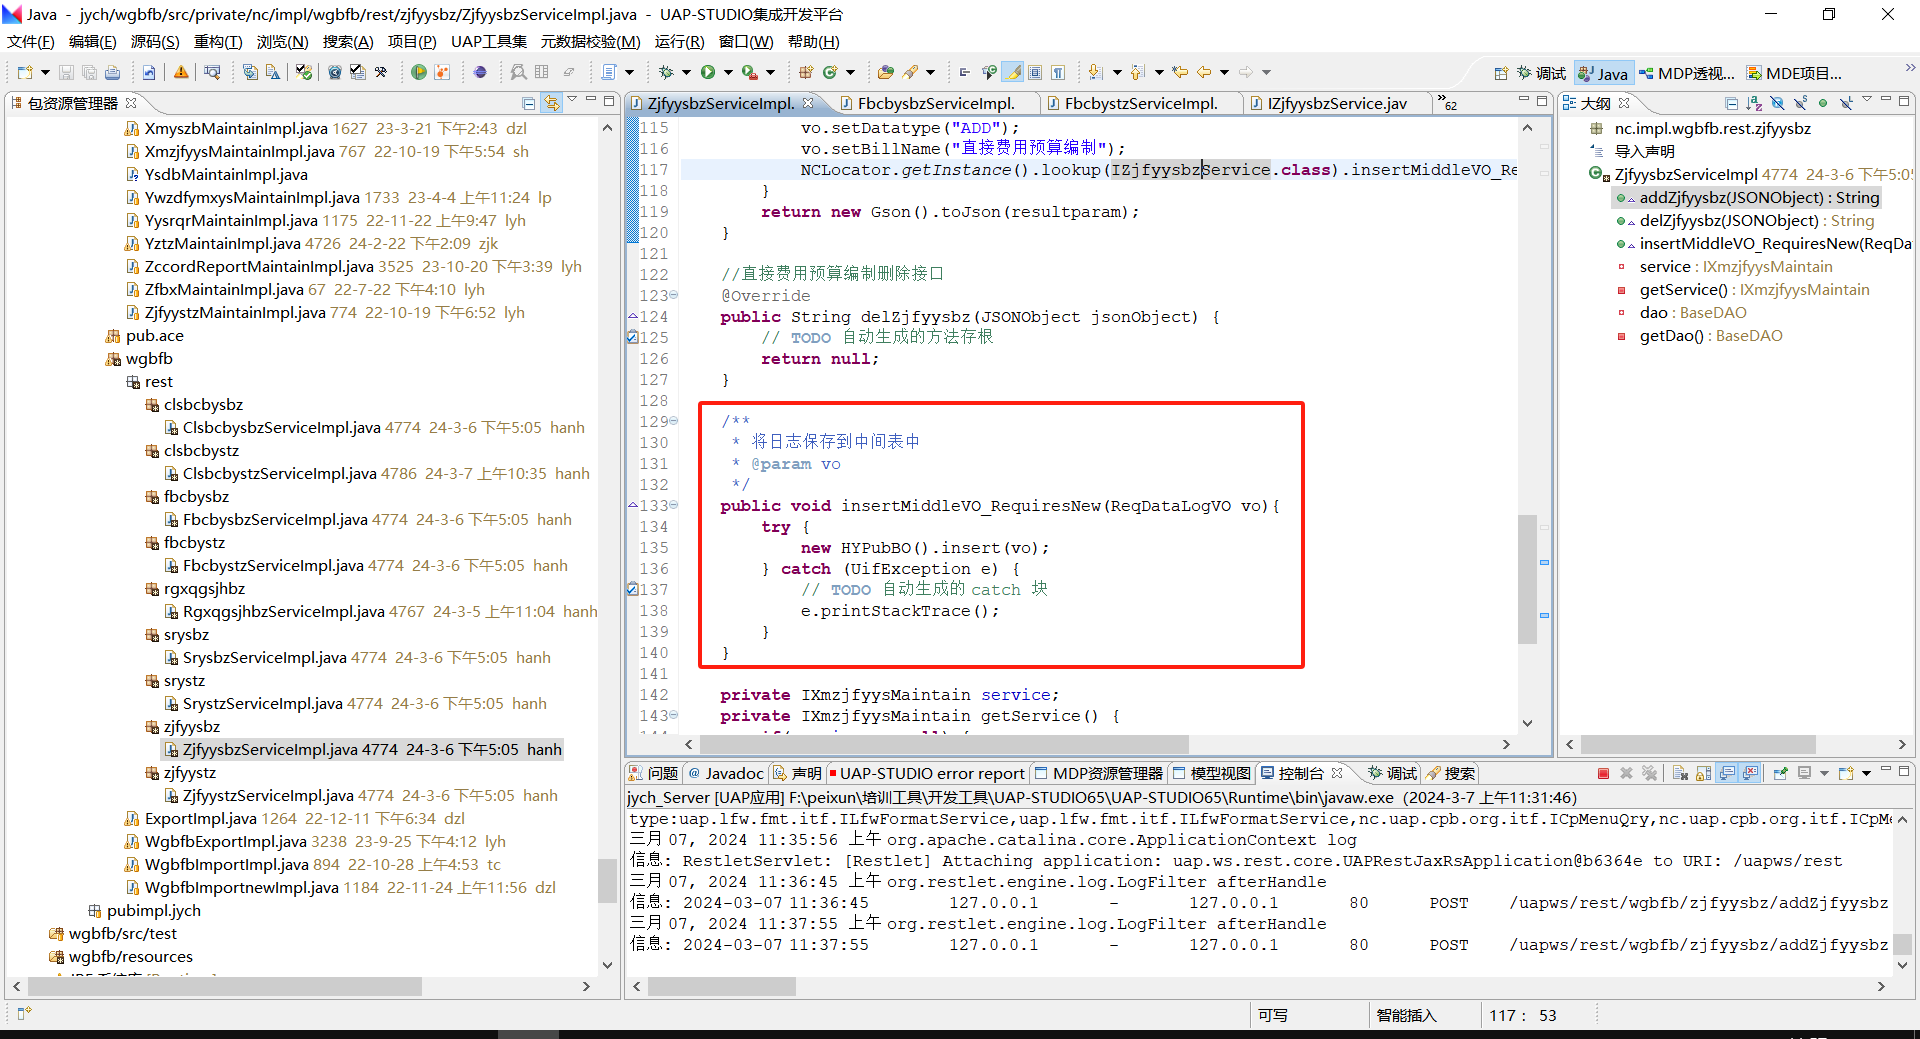The image size is (1920, 1039).
Task: Click Collapse All in package explorer
Action: tap(529, 103)
